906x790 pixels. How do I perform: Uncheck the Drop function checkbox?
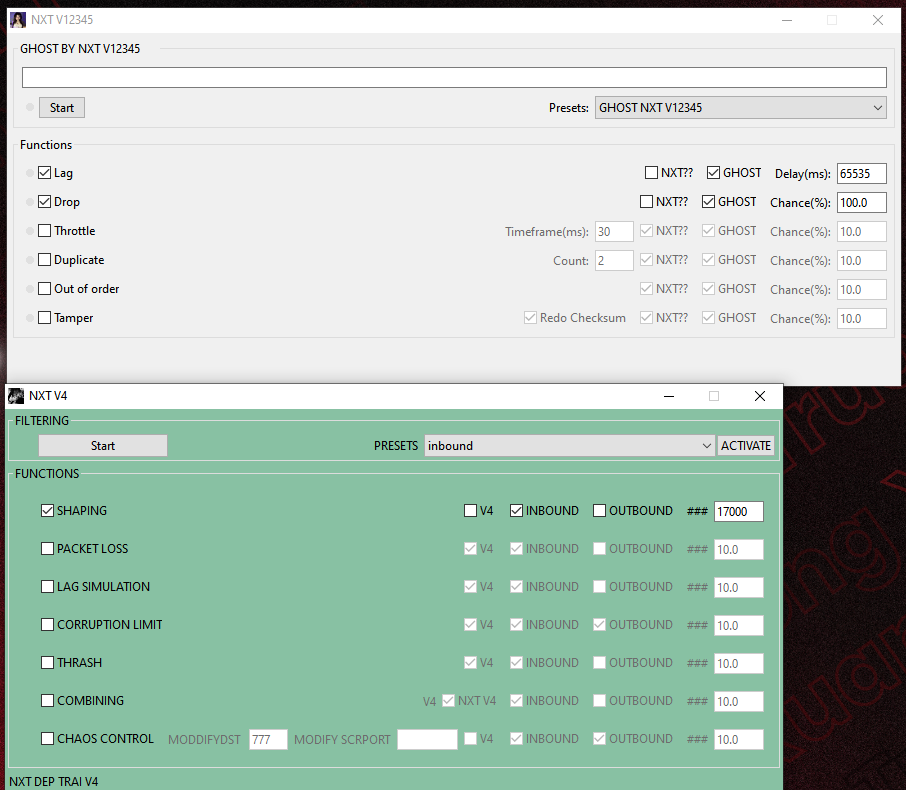(44, 201)
